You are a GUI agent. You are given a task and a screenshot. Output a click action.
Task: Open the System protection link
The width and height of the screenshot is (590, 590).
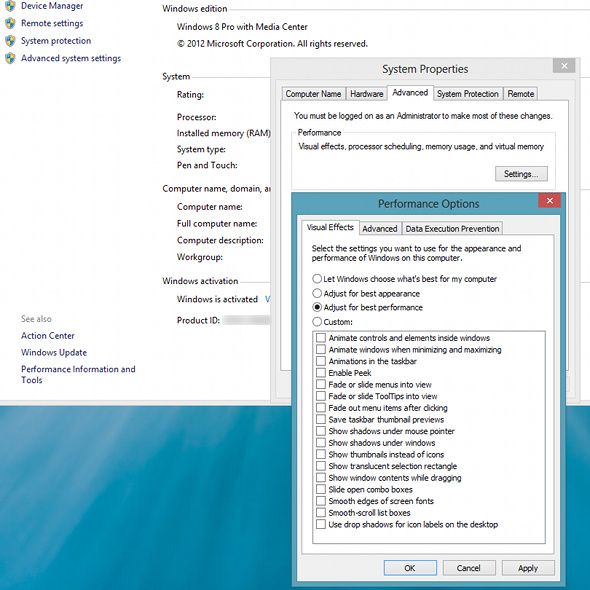coord(56,41)
